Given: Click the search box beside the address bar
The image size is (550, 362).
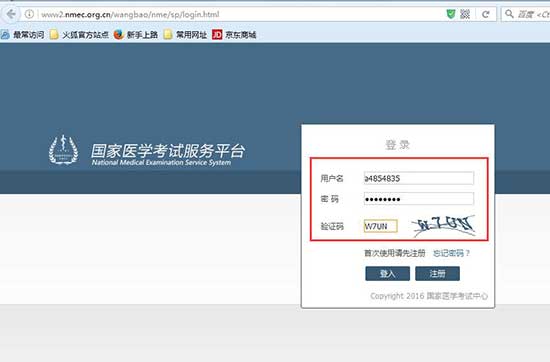Looking at the screenshot, I should pos(526,14).
